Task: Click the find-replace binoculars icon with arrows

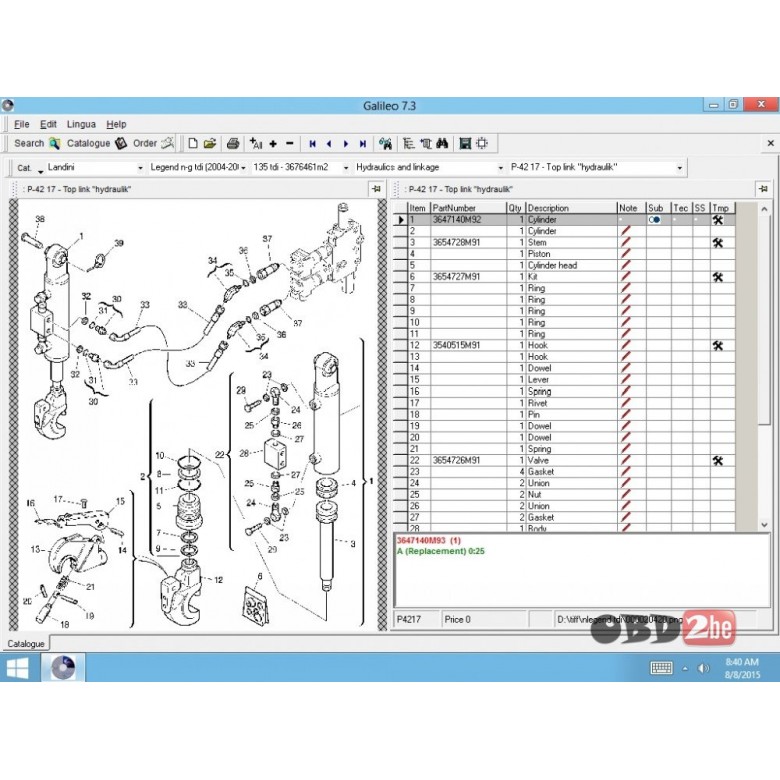Action: [x=385, y=144]
